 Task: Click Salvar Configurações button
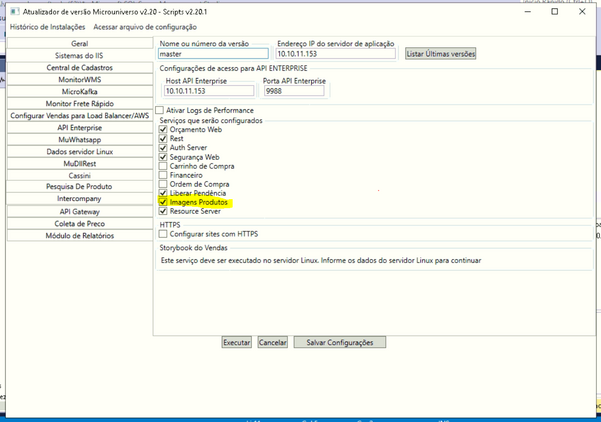(x=339, y=342)
